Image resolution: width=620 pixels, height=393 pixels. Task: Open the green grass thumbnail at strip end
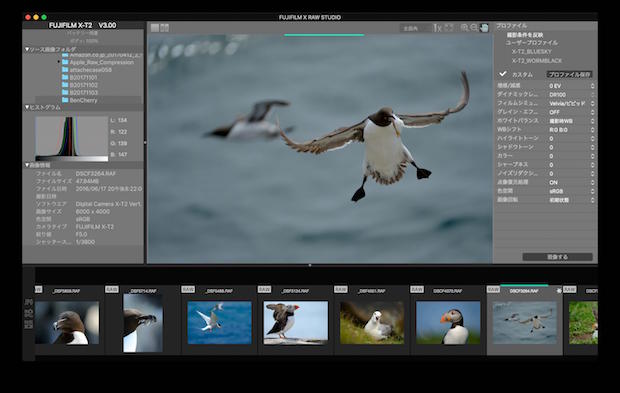click(x=583, y=323)
